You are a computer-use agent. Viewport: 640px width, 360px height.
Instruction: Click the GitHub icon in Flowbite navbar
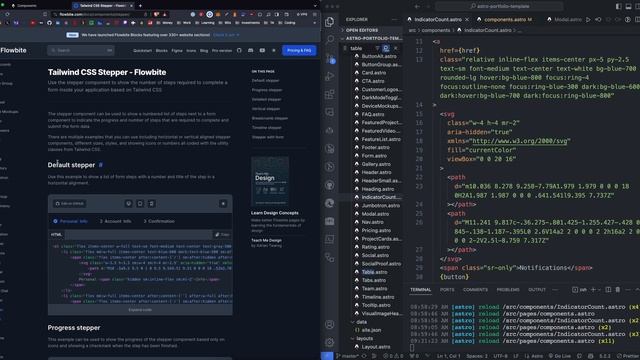coord(239,50)
